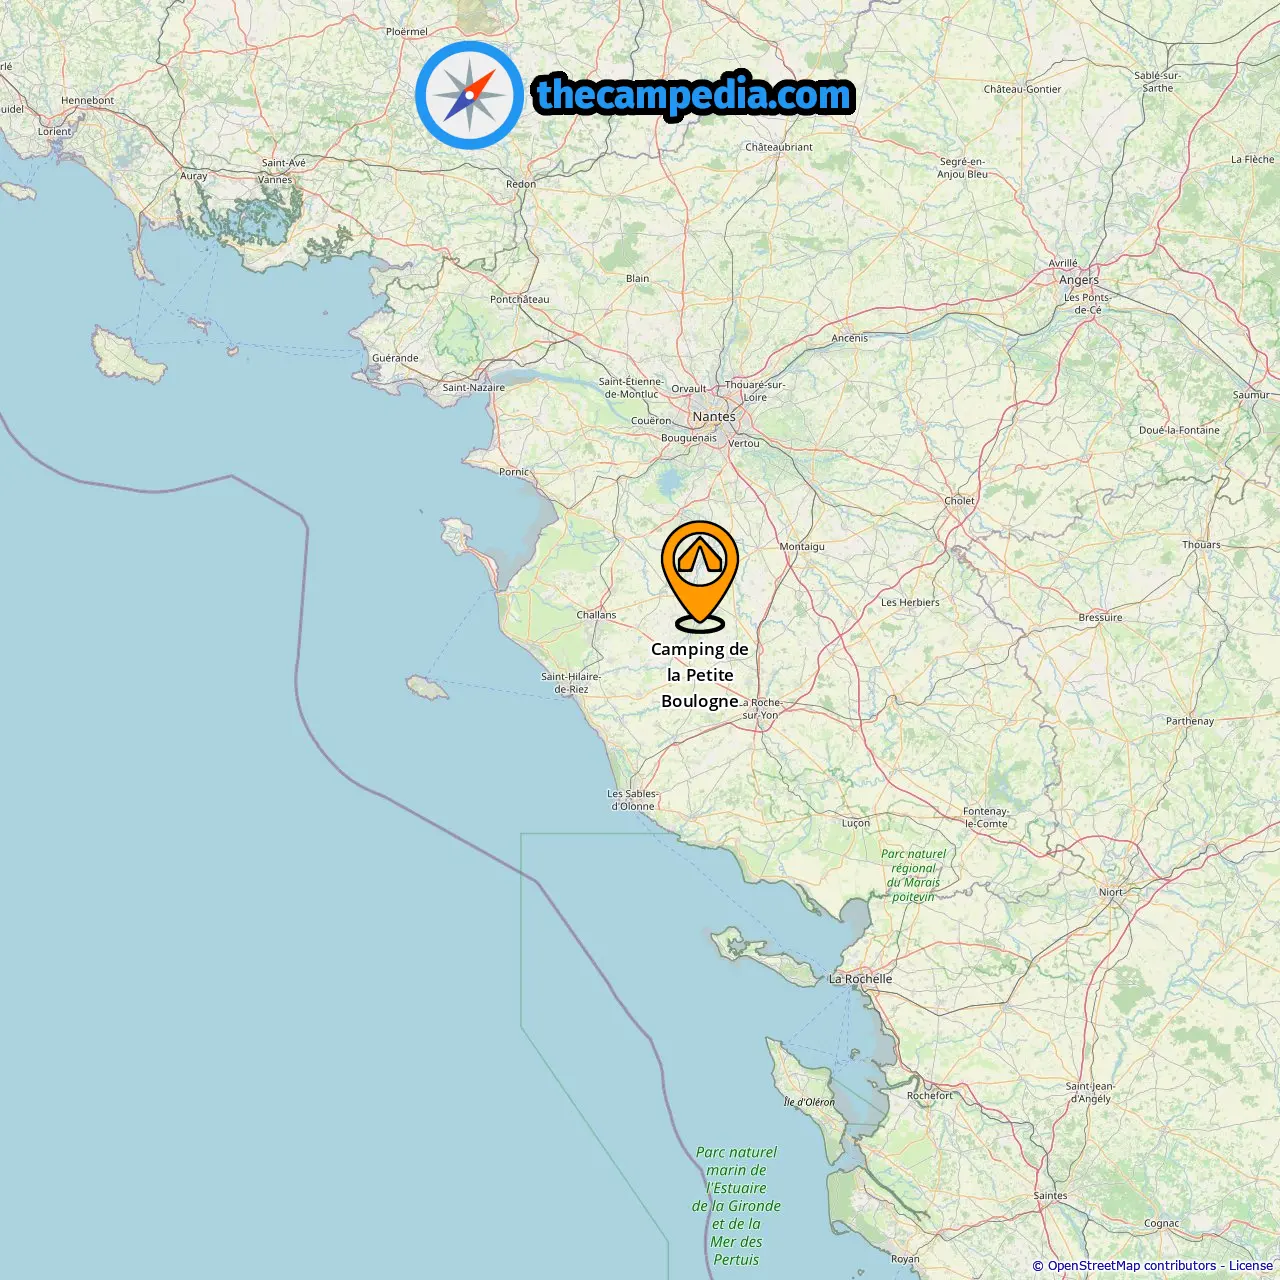This screenshot has width=1280, height=1280.
Task: Click the orange campsite tent marker
Action: click(700, 576)
